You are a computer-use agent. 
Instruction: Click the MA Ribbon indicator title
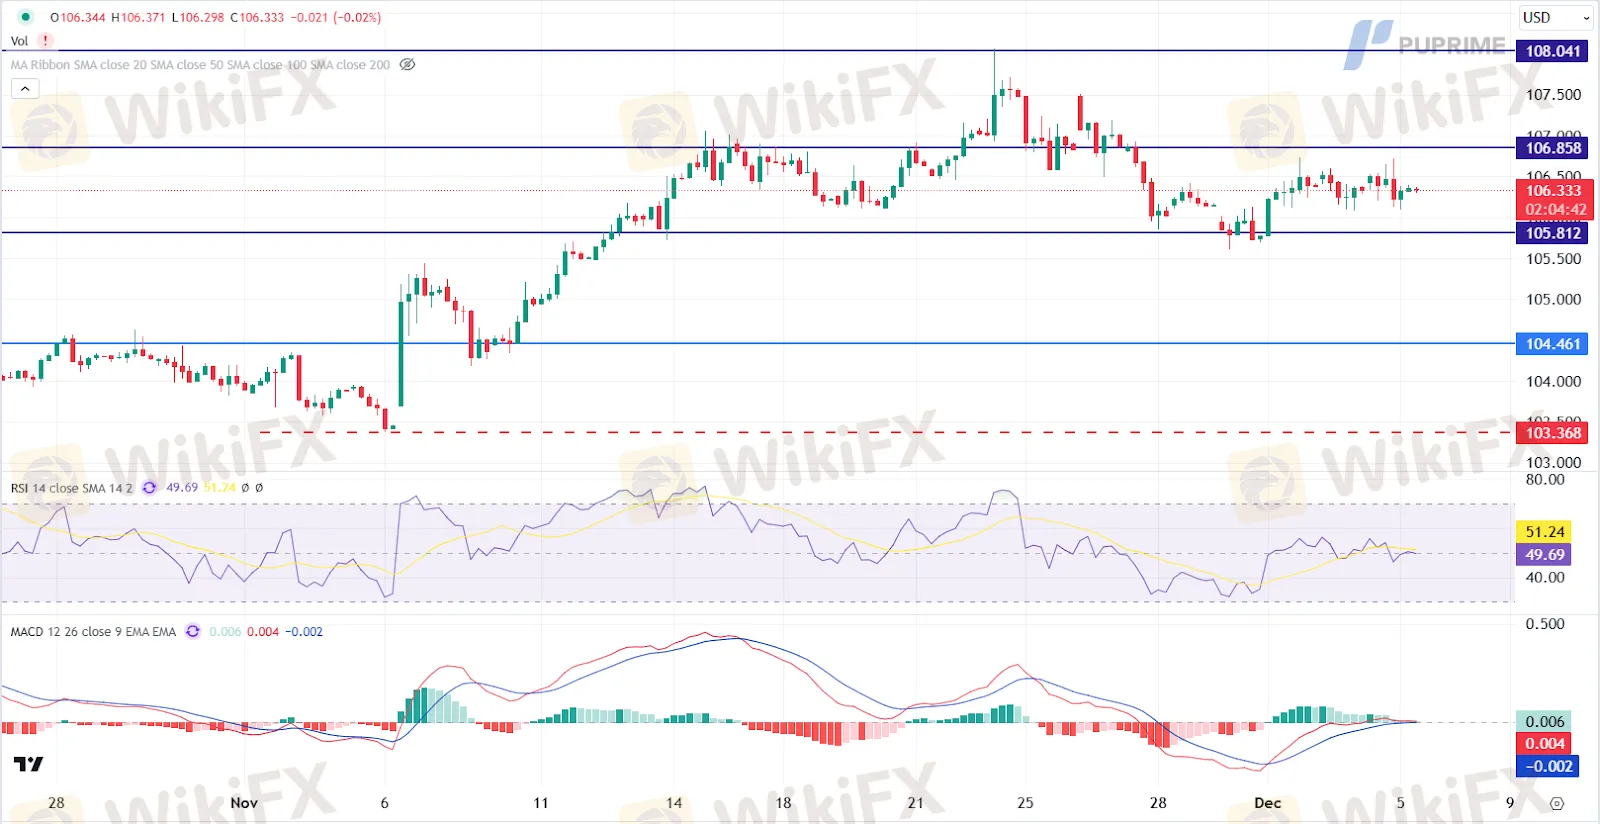(200, 65)
